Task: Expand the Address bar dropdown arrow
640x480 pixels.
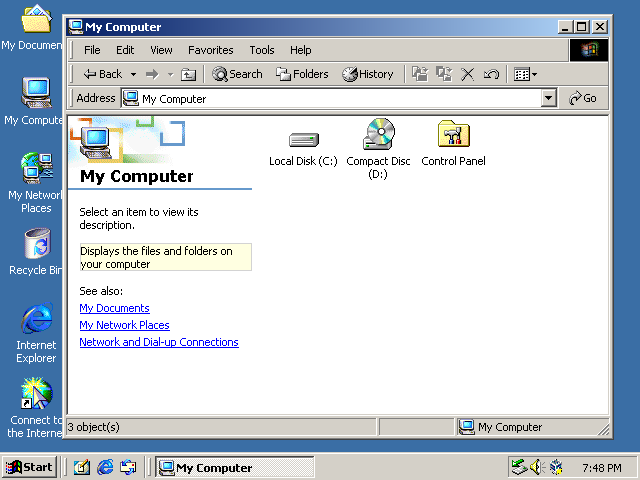Action: point(549,98)
